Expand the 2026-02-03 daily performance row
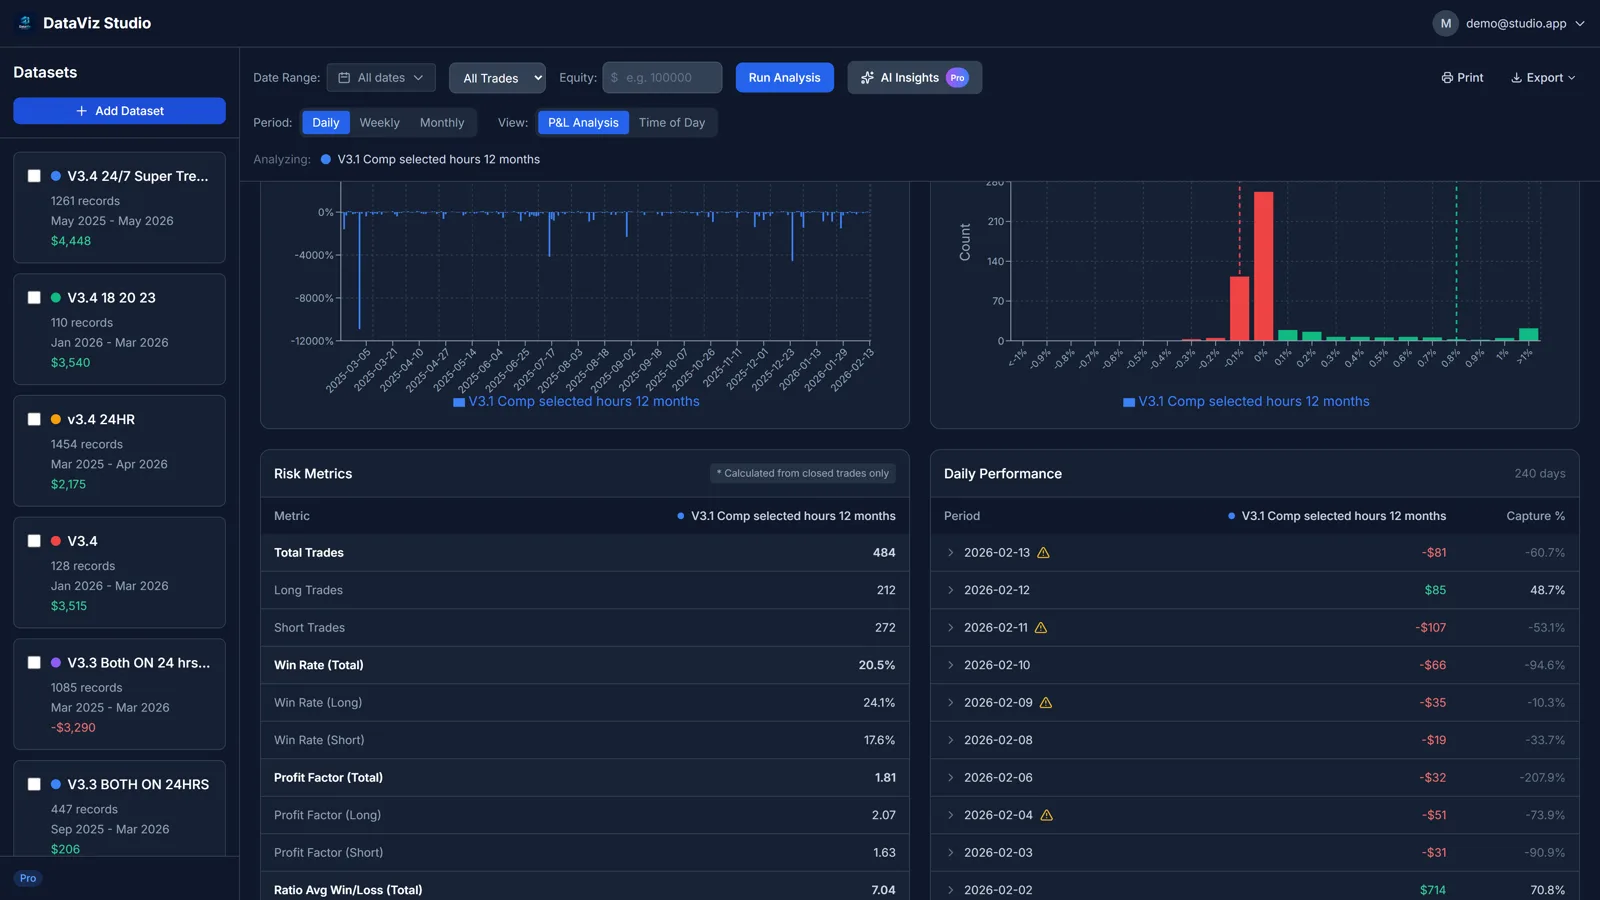1600x900 pixels. pos(950,853)
